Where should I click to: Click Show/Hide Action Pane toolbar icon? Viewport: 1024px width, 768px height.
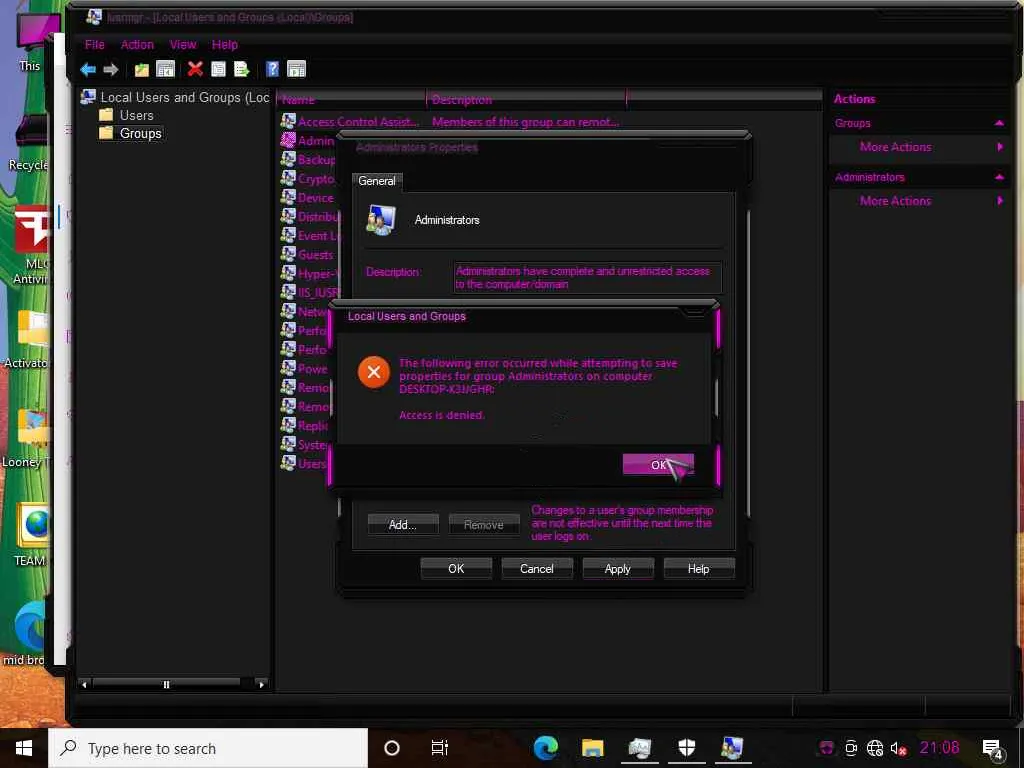click(x=296, y=69)
